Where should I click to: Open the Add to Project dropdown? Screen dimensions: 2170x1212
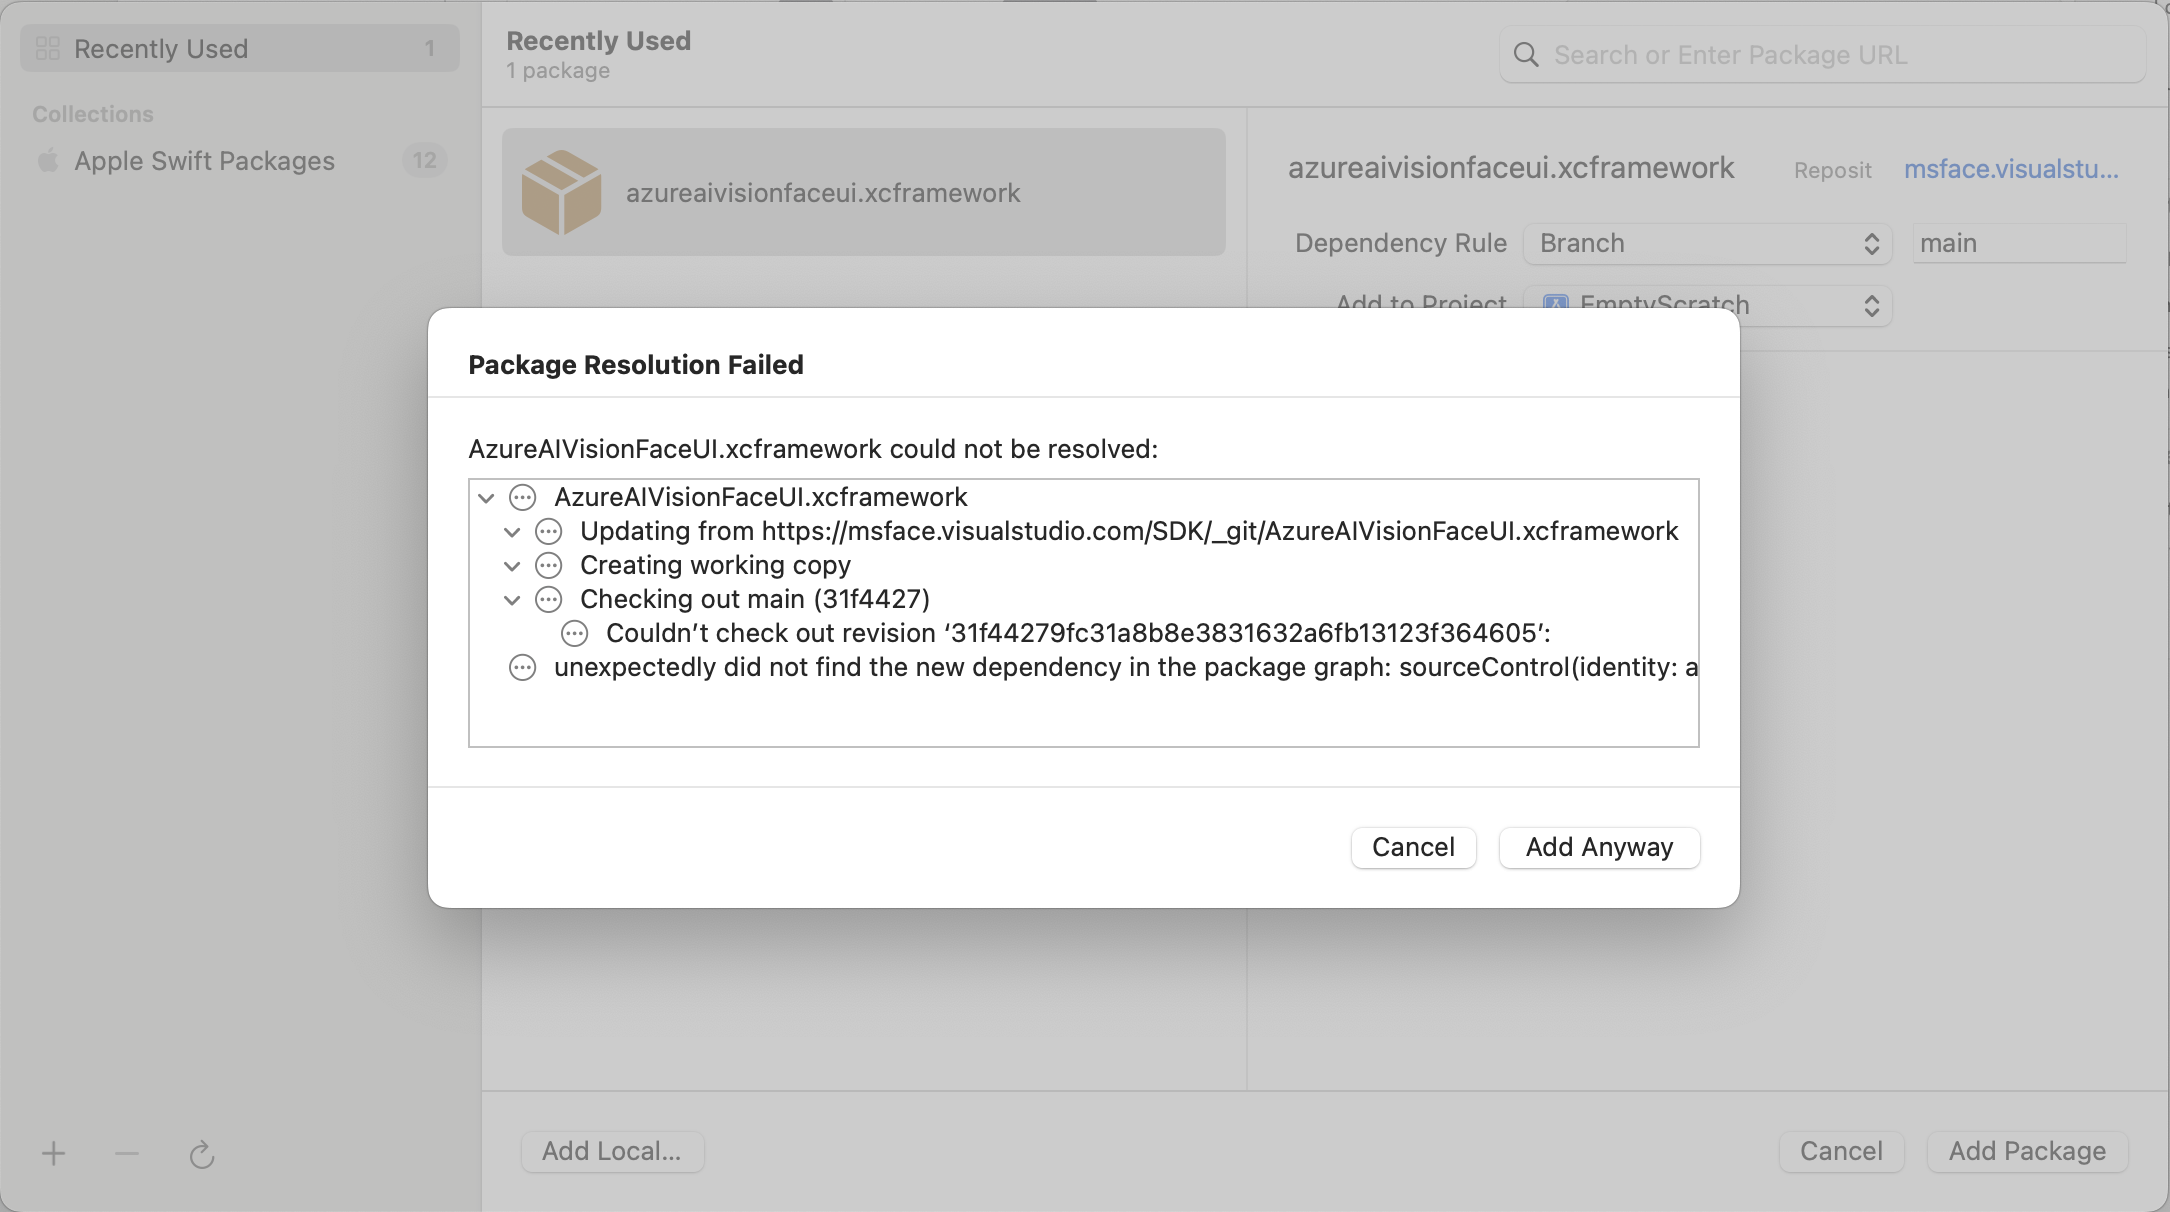1708,305
